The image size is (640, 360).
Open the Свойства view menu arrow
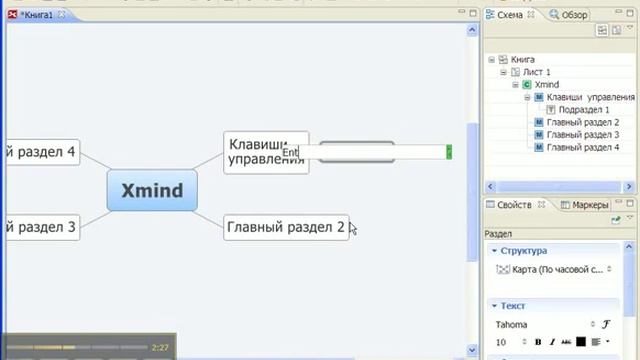[x=630, y=218]
